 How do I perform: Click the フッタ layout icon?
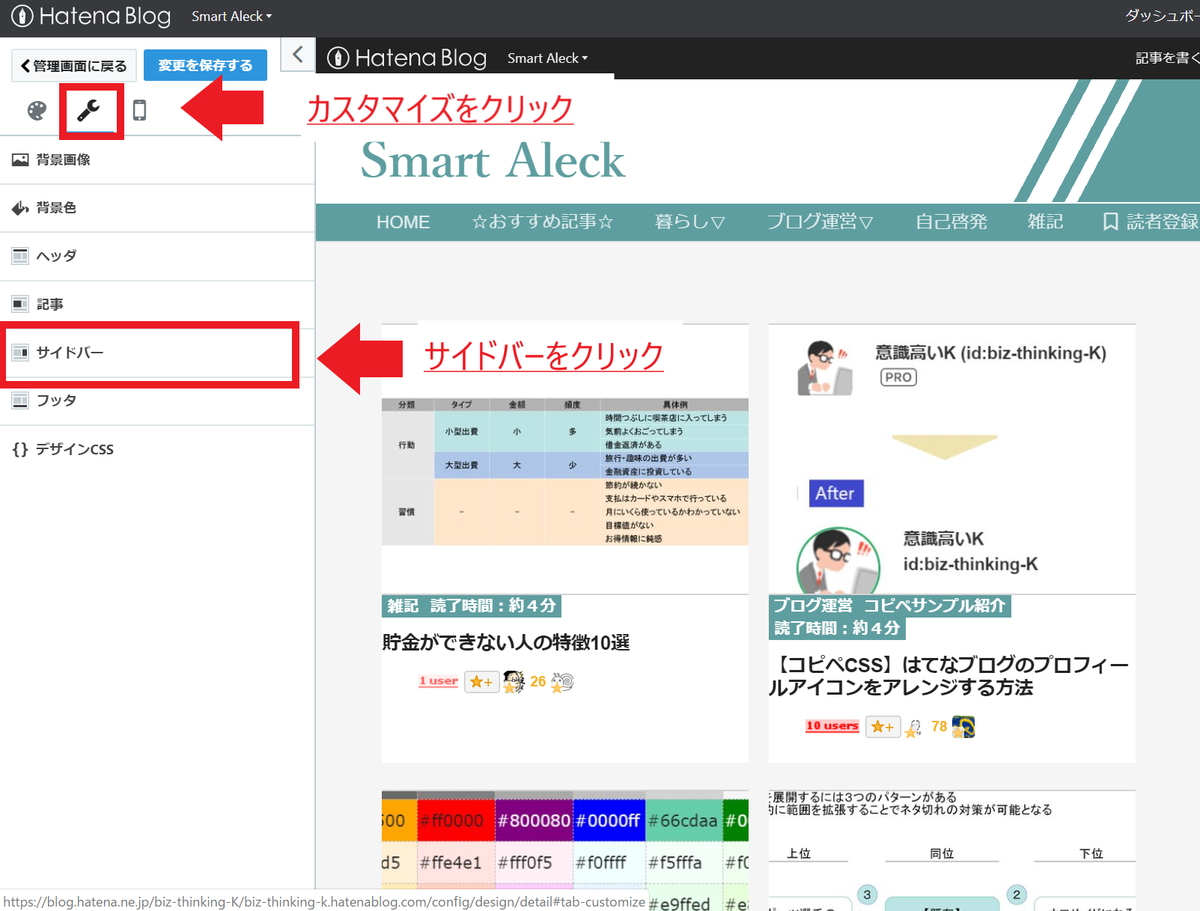[20, 400]
